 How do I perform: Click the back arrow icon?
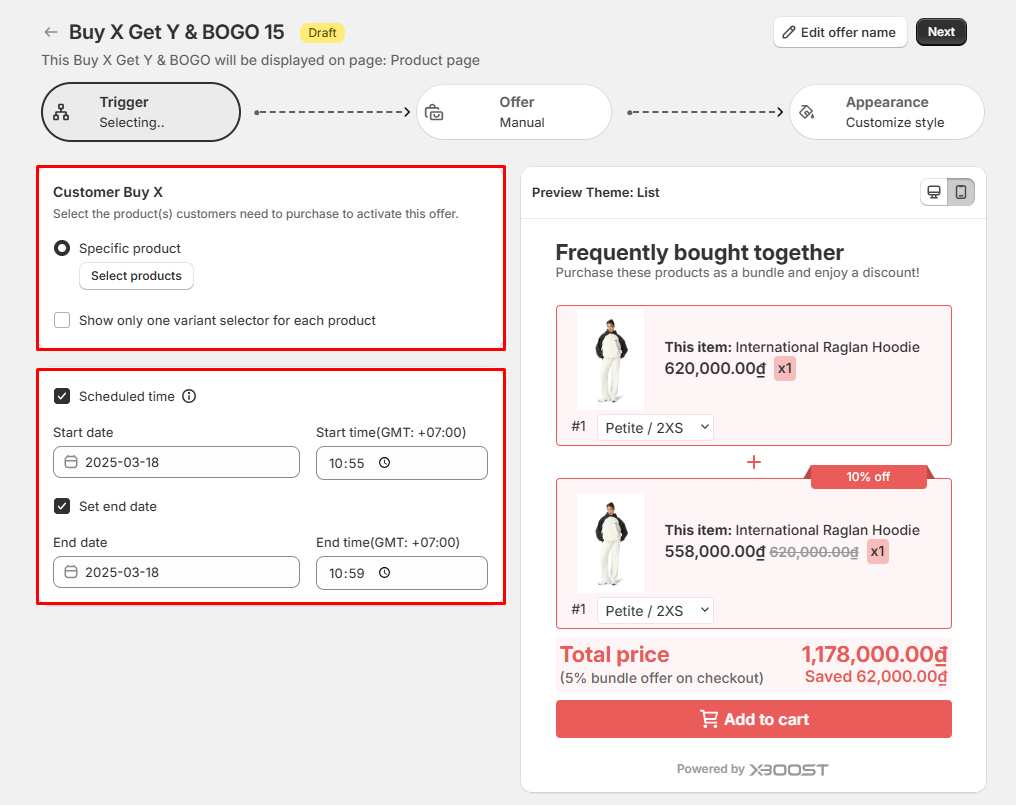(51, 33)
